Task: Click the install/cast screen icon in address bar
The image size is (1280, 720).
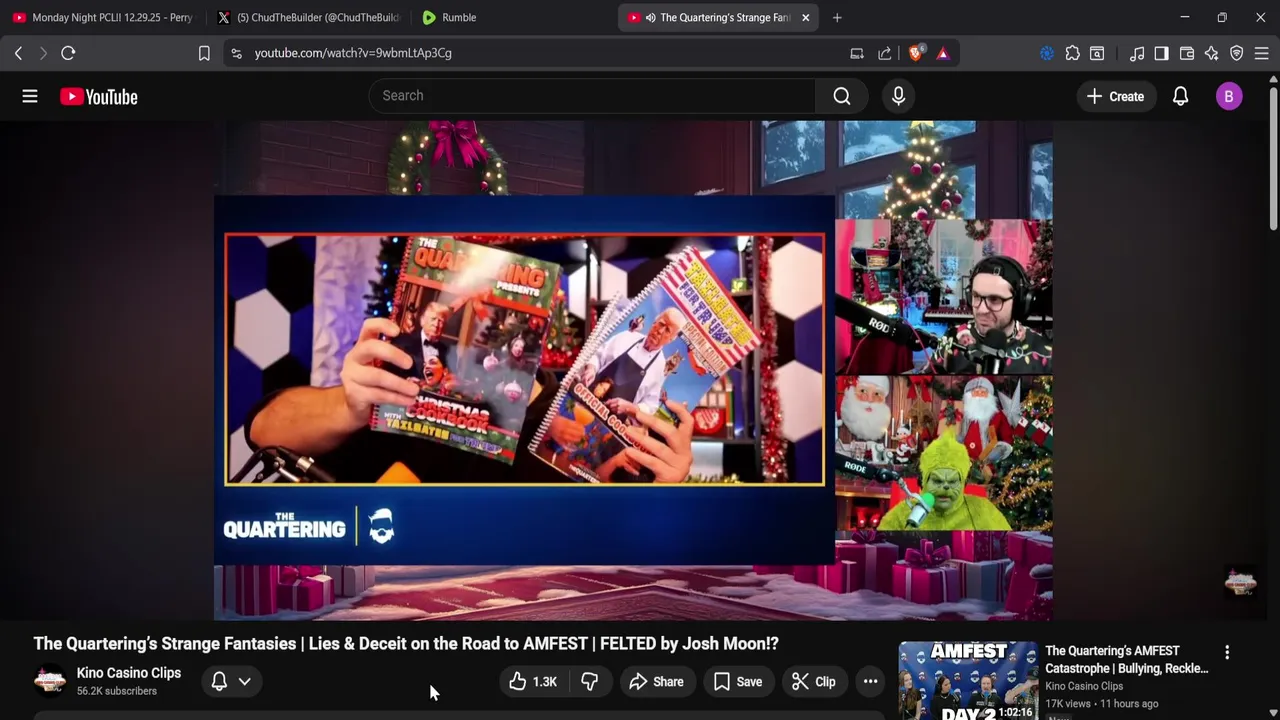Action: (857, 53)
